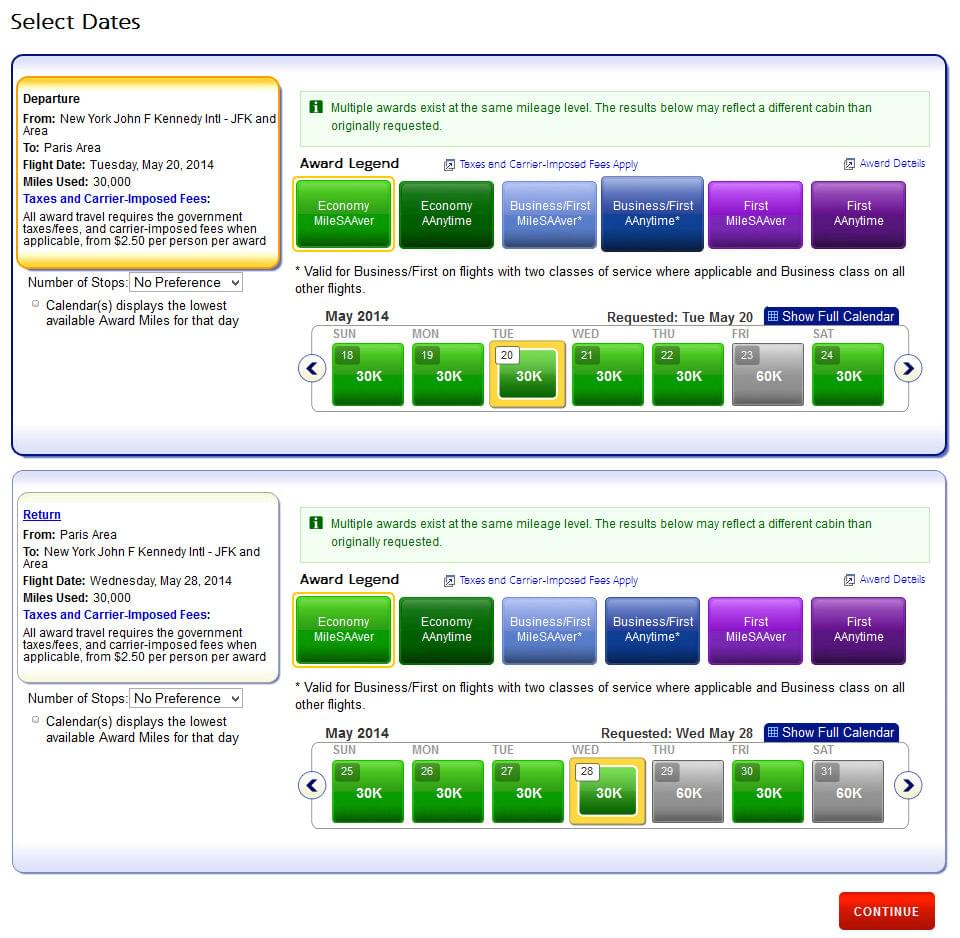This screenshot has height=938, width=960.
Task: Go to next week in return calendar
Action: point(908,785)
